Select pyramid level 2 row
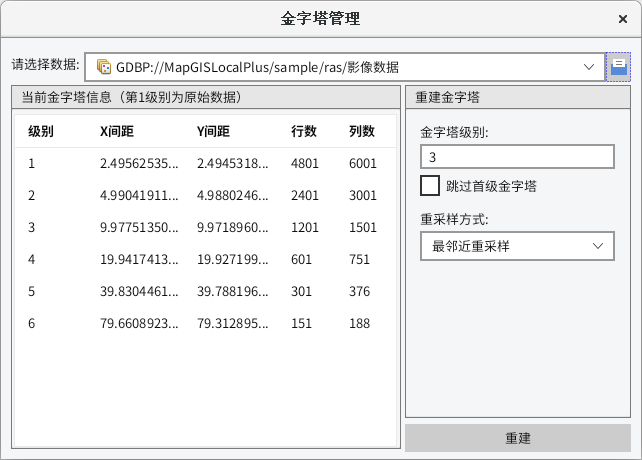This screenshot has width=642, height=460. [x=205, y=195]
